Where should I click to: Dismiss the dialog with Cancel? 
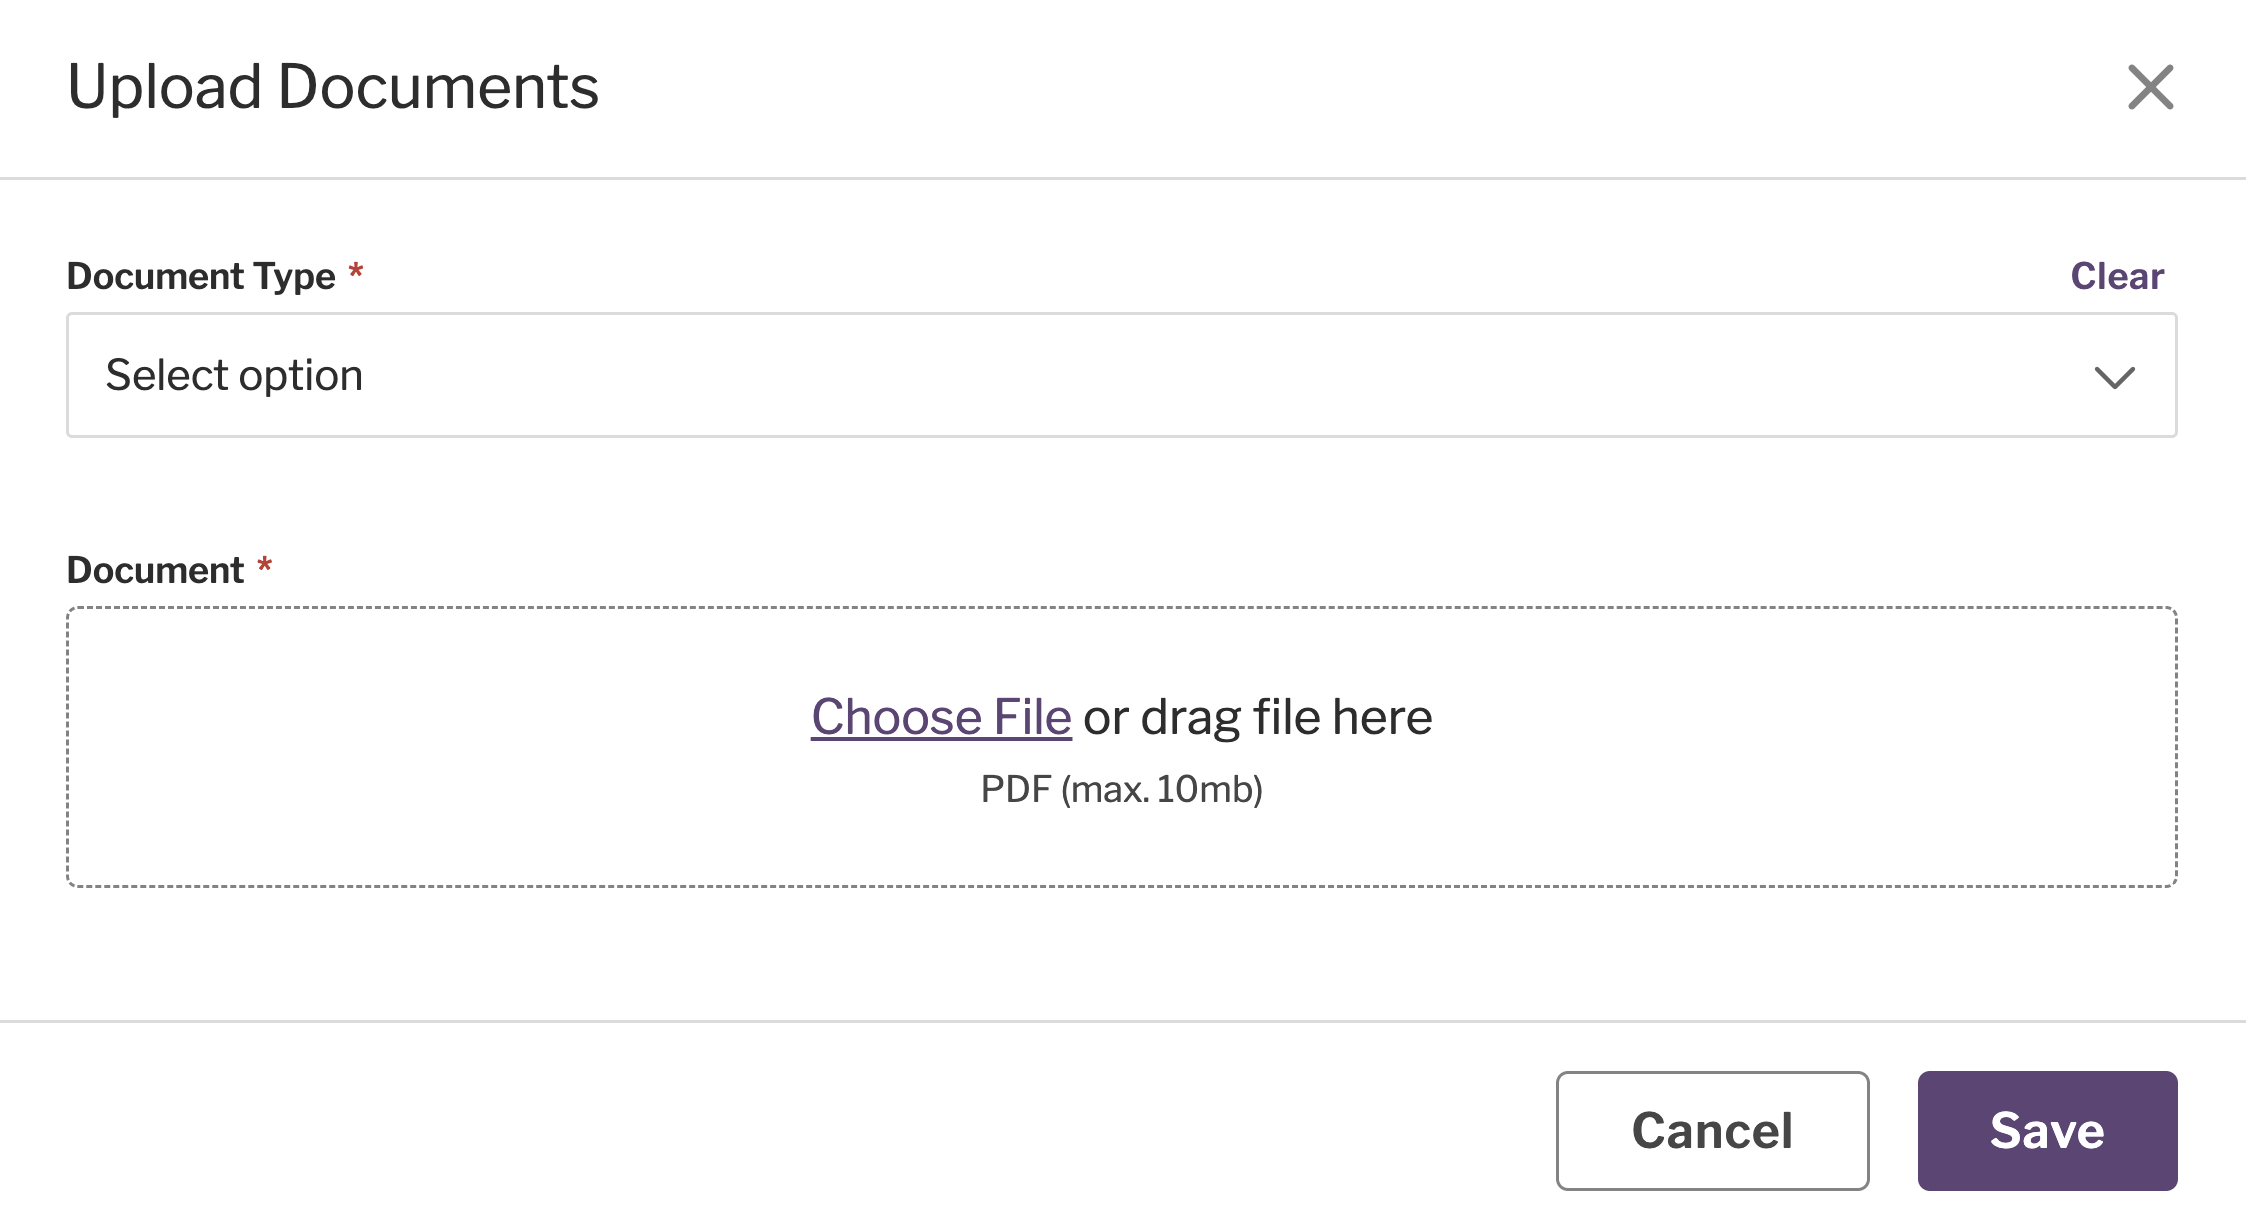pos(1711,1130)
